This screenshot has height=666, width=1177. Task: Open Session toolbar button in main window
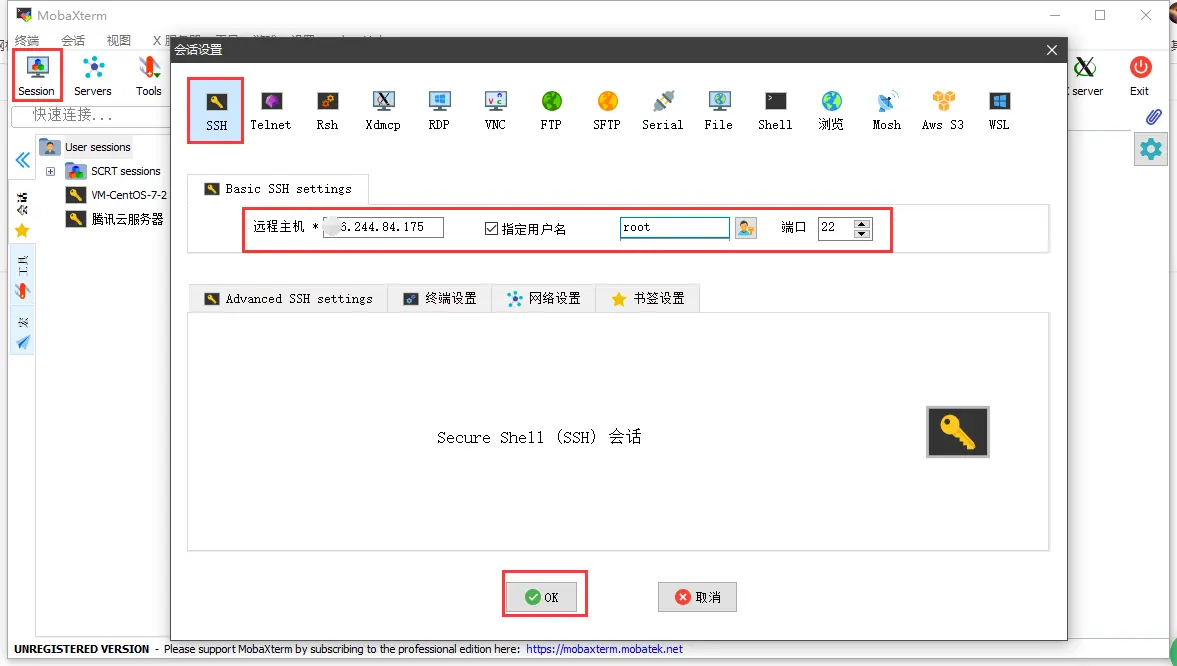click(37, 75)
